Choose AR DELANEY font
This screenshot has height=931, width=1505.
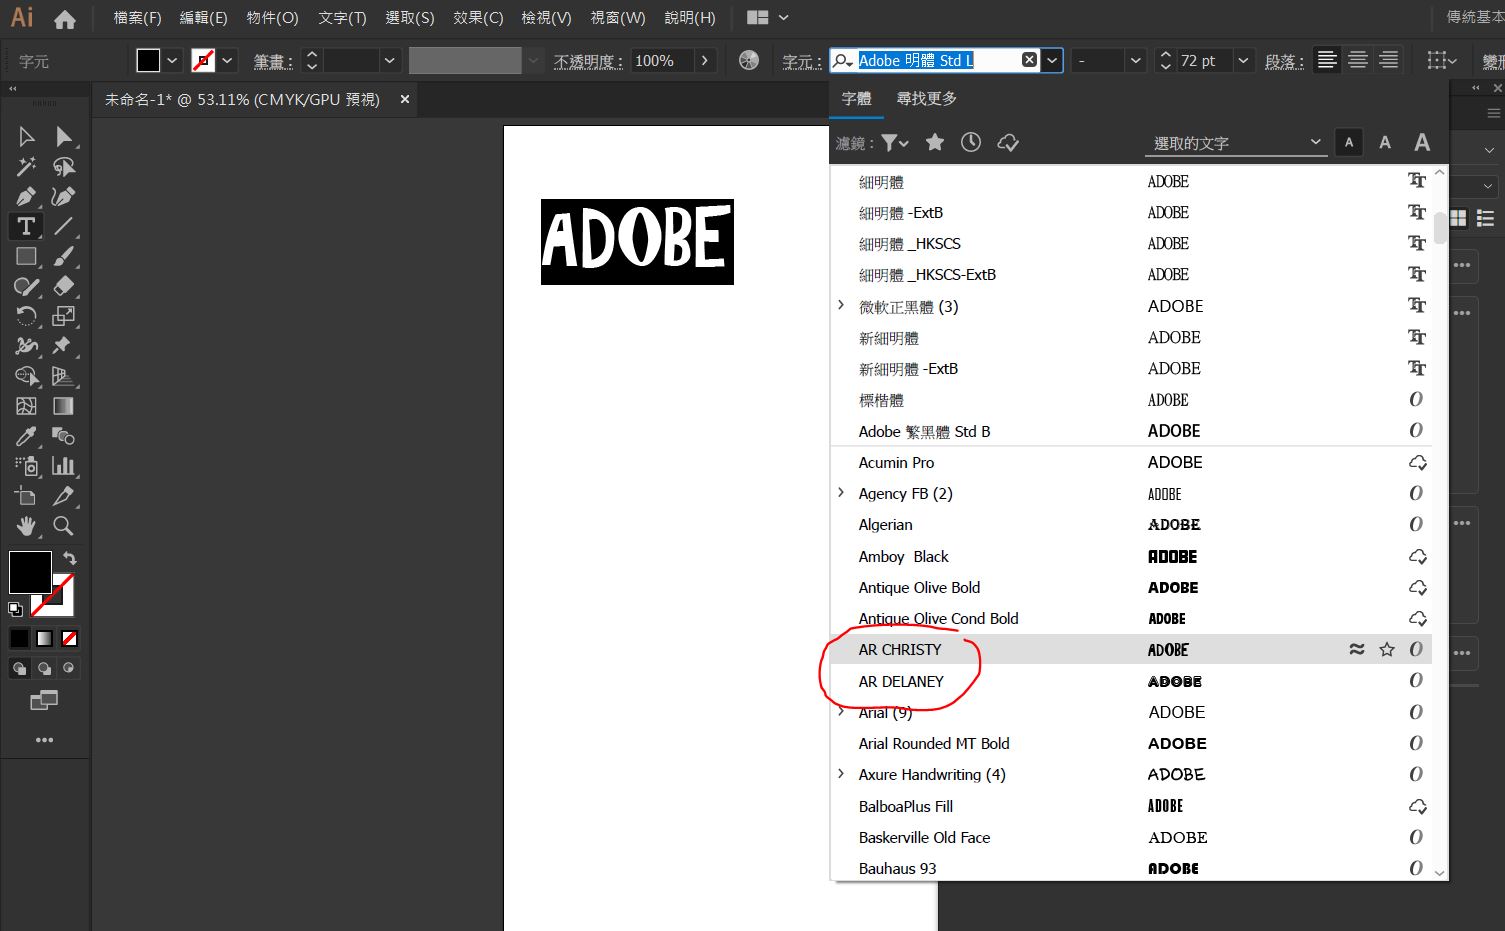point(1131,681)
